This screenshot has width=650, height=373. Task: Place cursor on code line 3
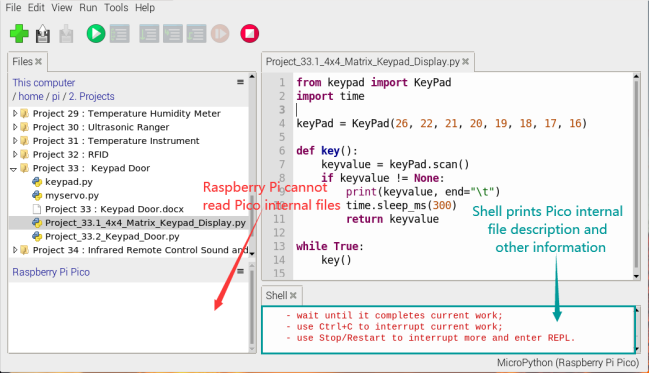(462, 109)
